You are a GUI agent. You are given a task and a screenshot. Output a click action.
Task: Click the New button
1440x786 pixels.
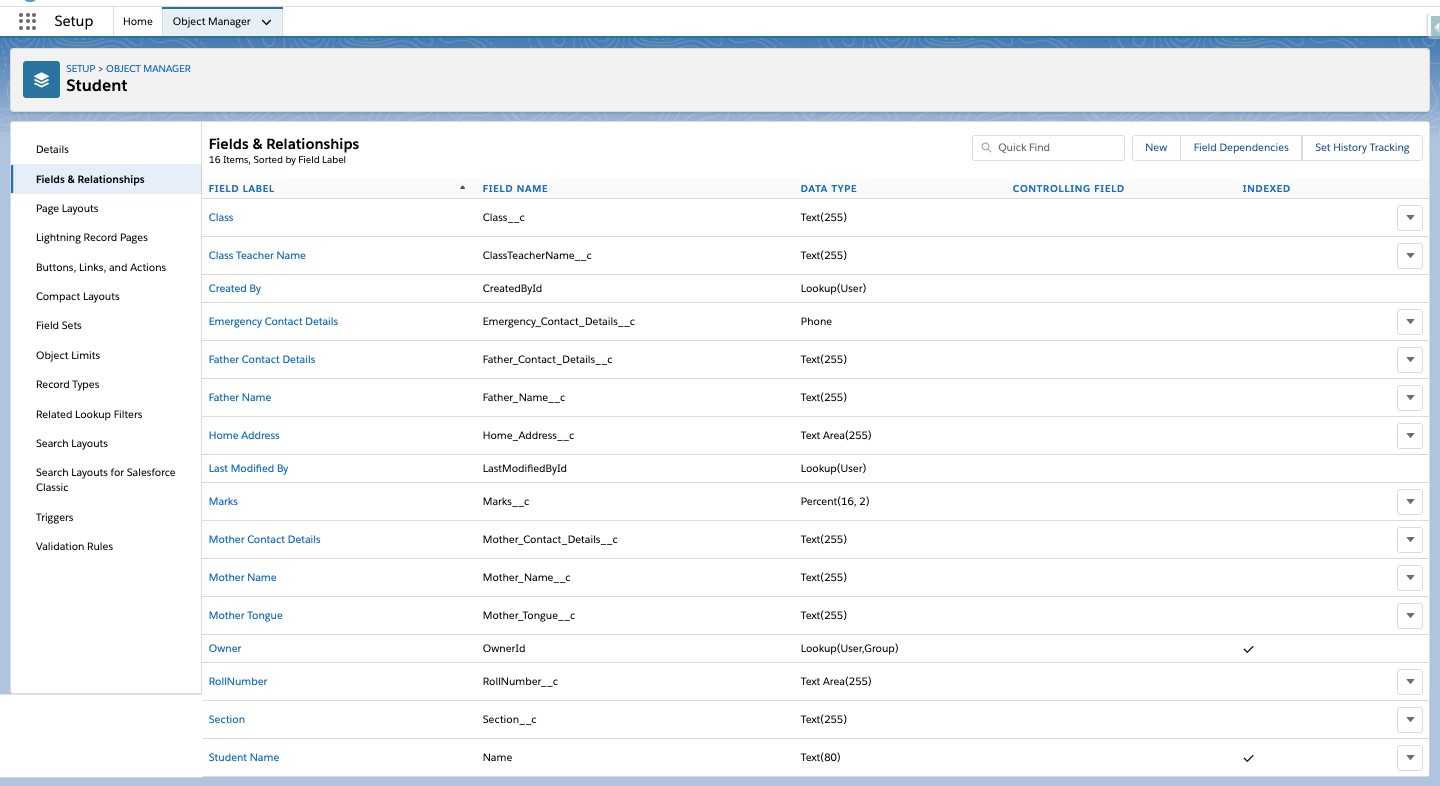click(x=1155, y=147)
